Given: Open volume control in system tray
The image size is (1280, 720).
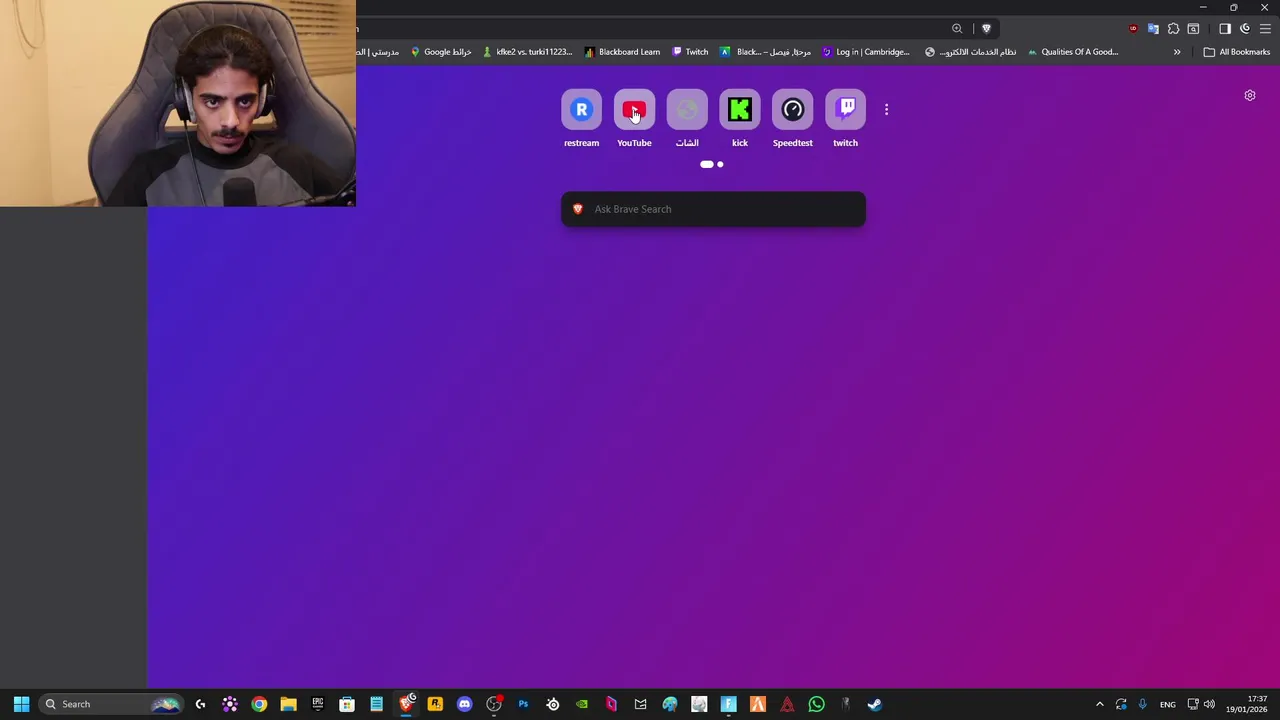Looking at the screenshot, I should tap(1209, 704).
